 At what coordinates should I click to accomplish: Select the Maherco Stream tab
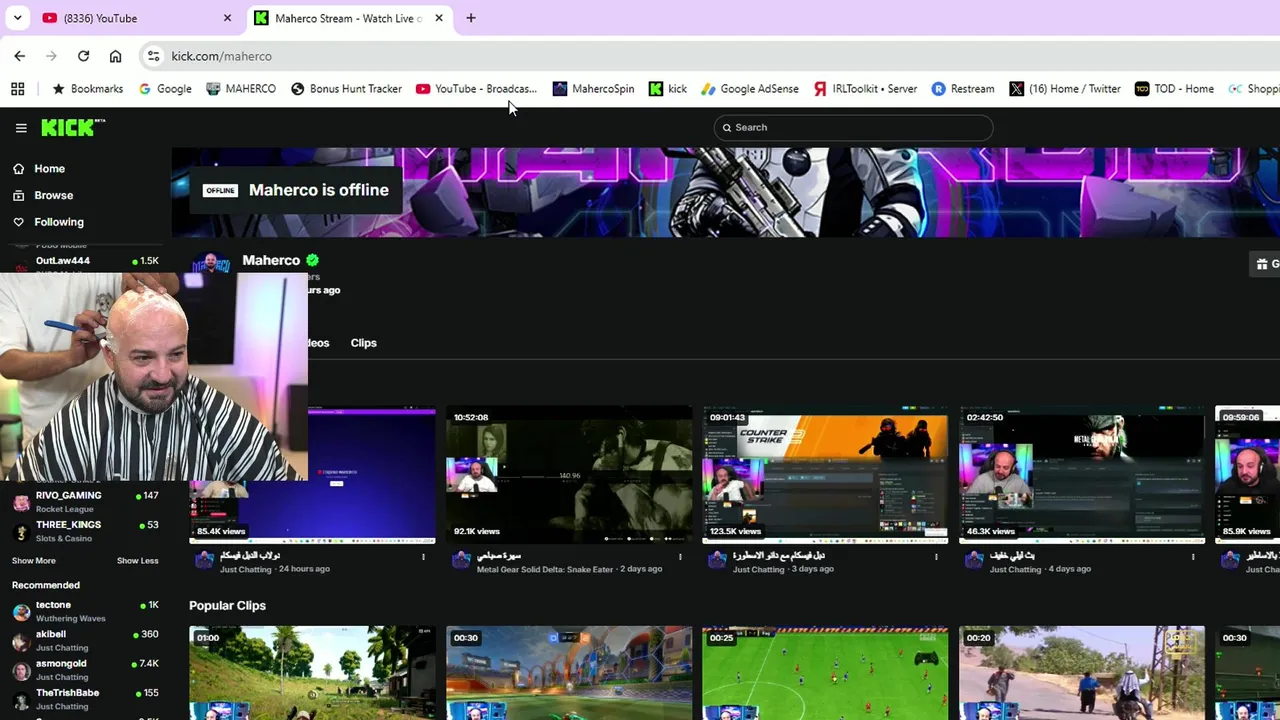pos(348,18)
